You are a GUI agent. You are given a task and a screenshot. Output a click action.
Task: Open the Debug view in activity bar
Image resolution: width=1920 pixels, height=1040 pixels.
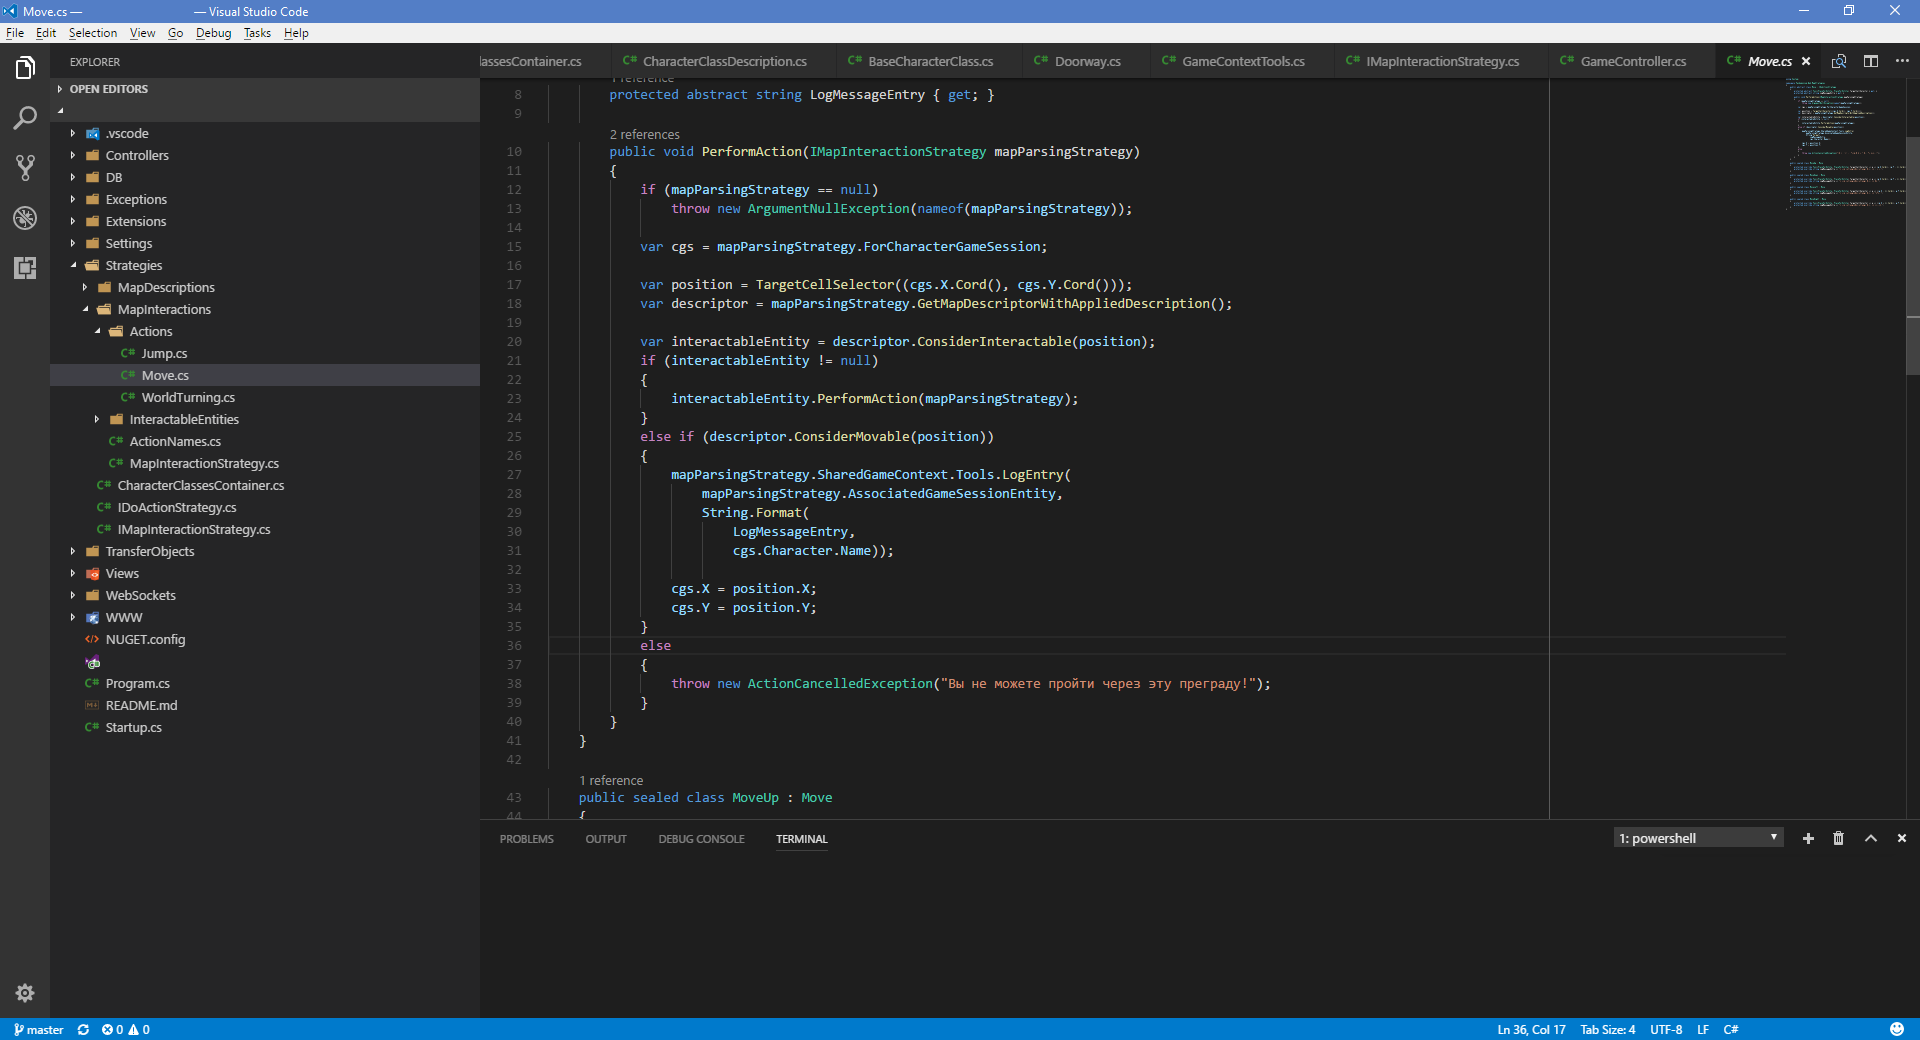coord(25,218)
